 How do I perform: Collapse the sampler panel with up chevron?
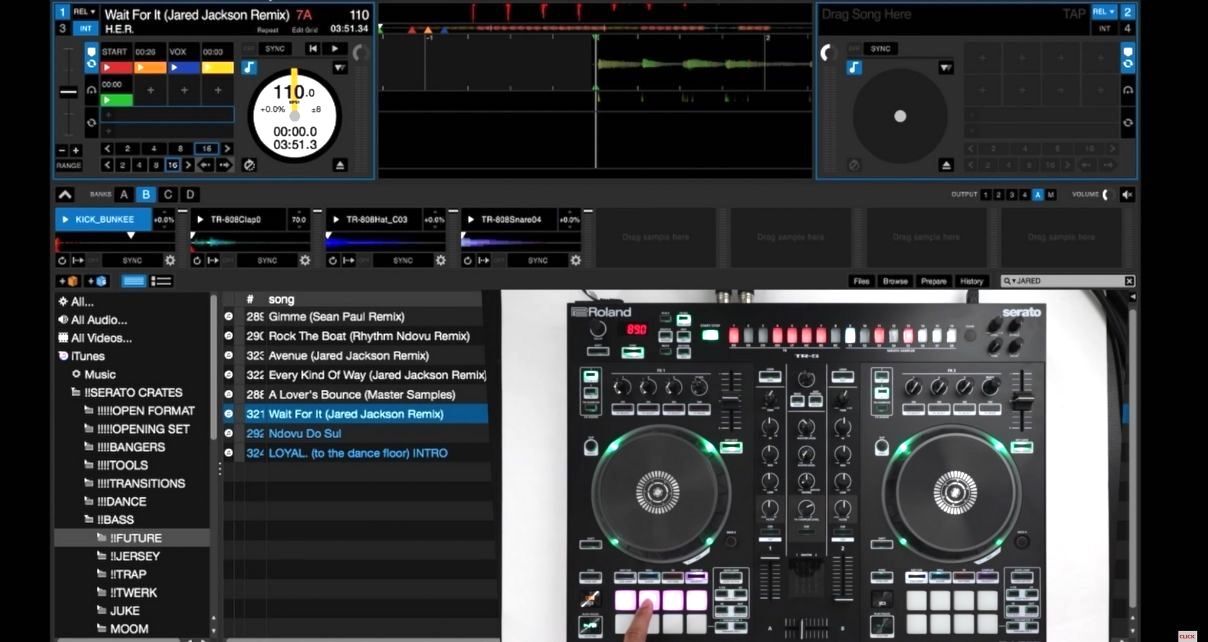coord(65,195)
